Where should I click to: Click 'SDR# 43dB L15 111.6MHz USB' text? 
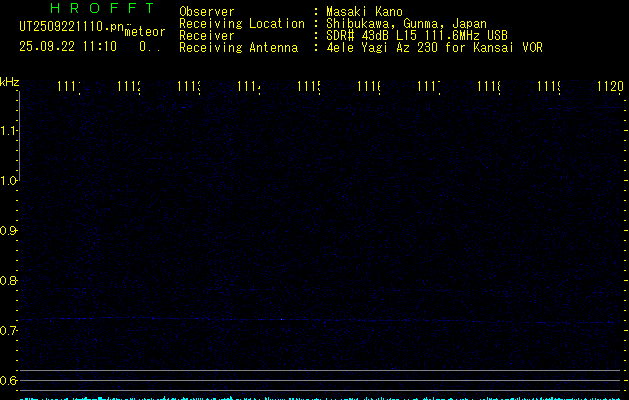417,35
